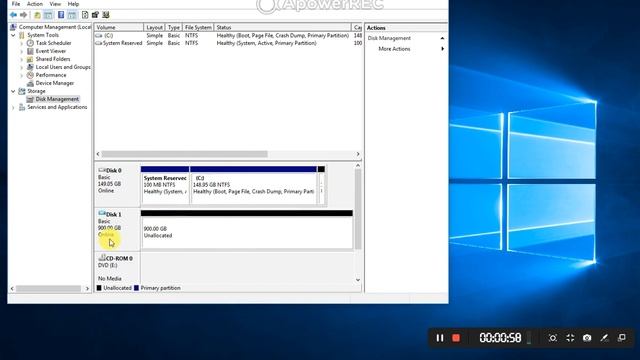The image size is (640, 360).
Task: Click the Task Scheduler clock icon
Action: pos(30,43)
